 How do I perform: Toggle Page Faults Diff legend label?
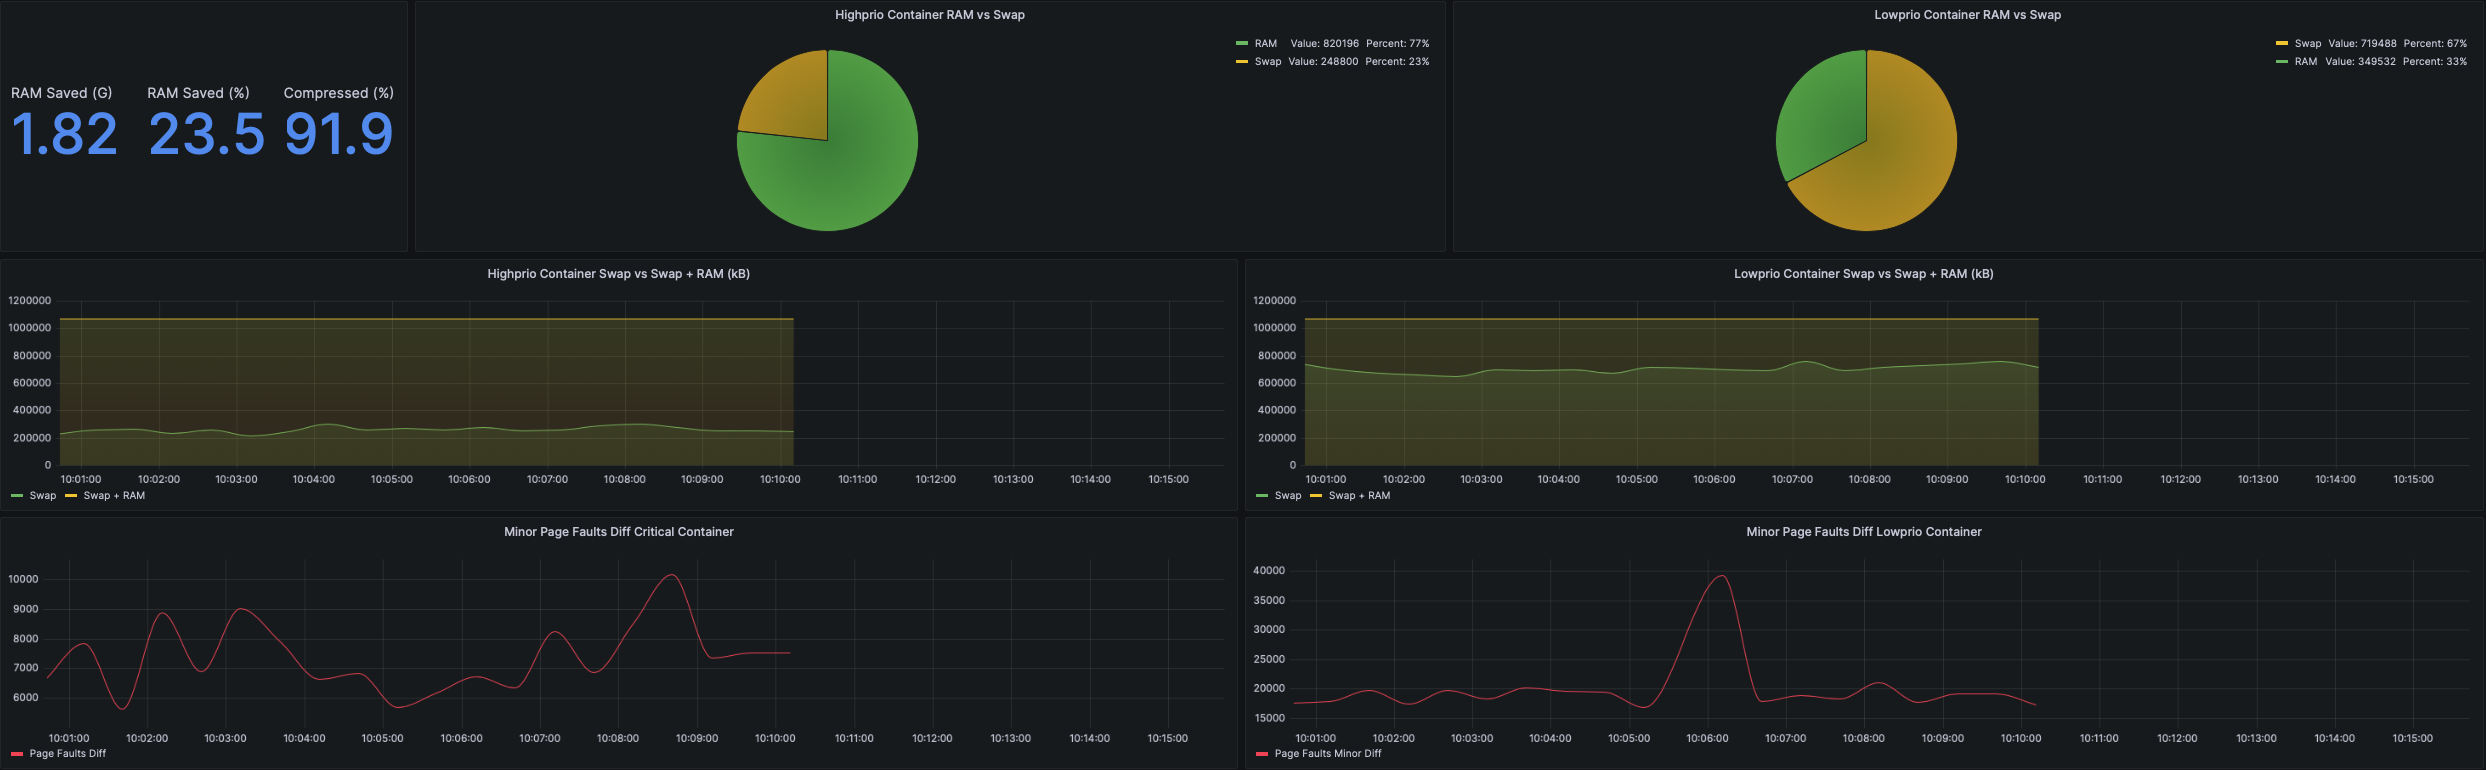pos(68,754)
